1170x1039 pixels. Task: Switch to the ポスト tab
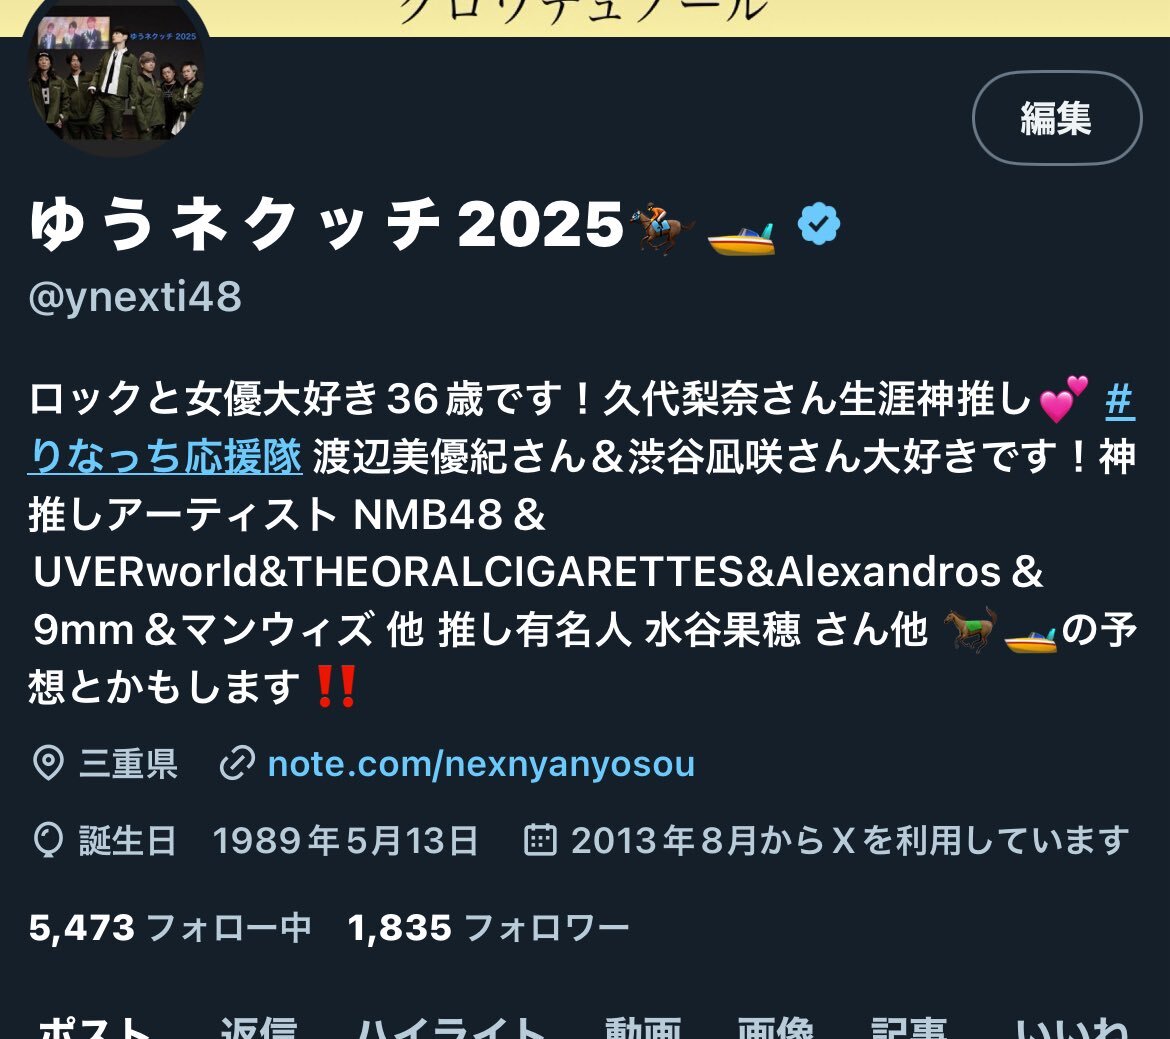(x=96, y=1028)
